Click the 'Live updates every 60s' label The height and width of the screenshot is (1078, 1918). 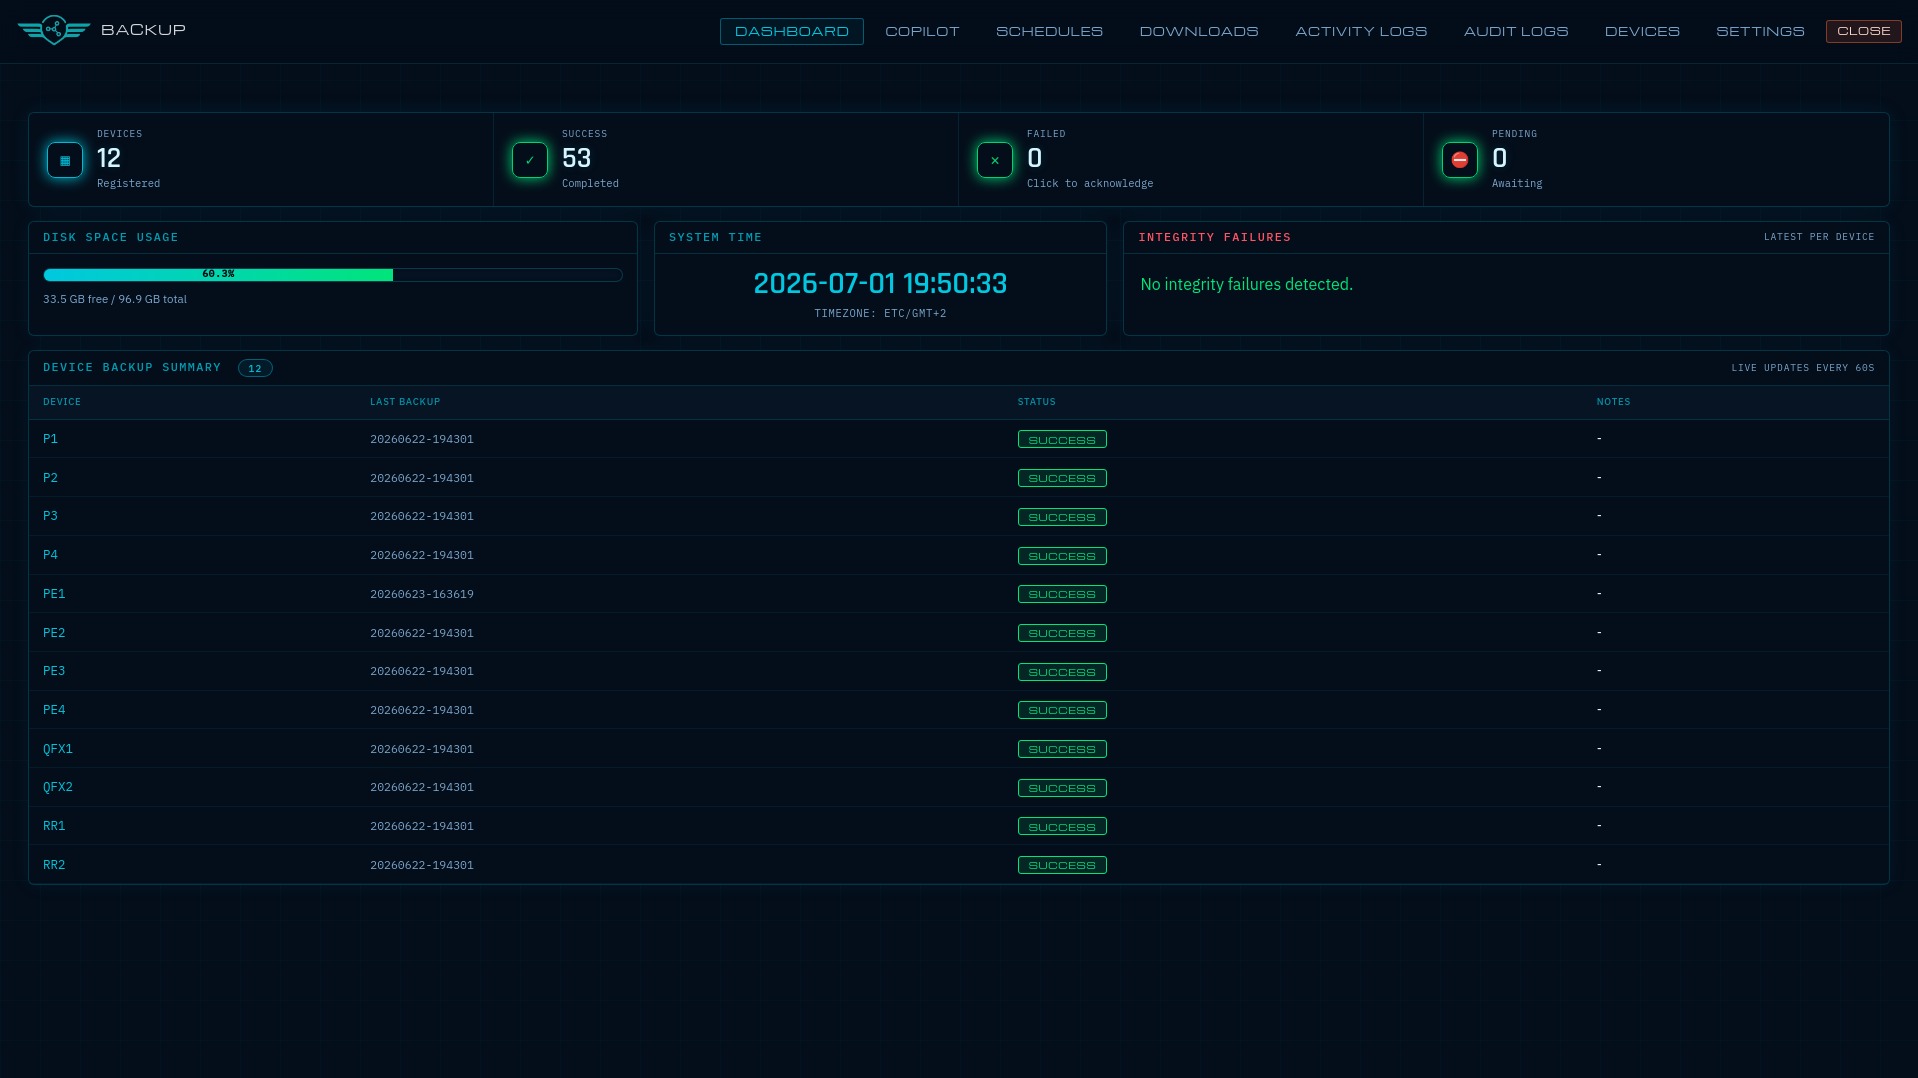pos(1803,368)
